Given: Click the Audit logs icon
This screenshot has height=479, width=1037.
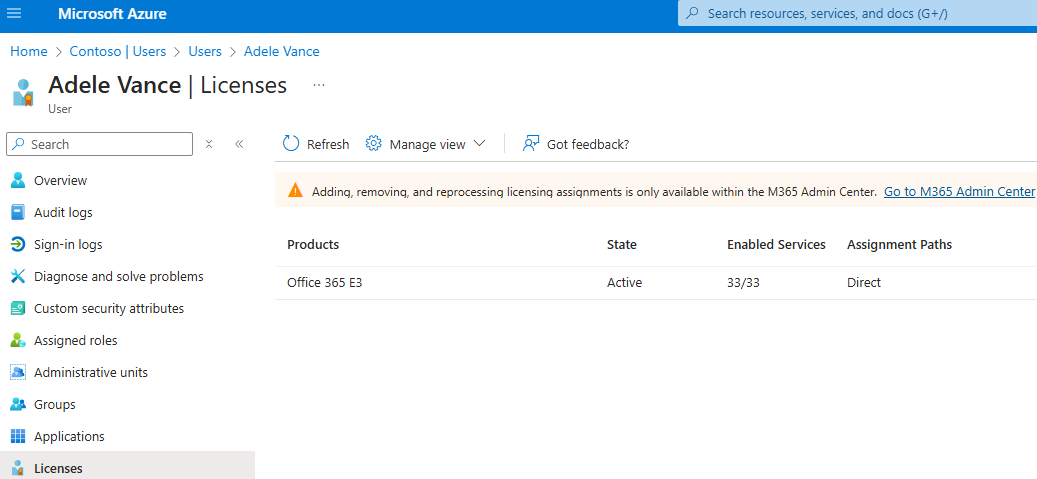Looking at the screenshot, I should point(18,212).
